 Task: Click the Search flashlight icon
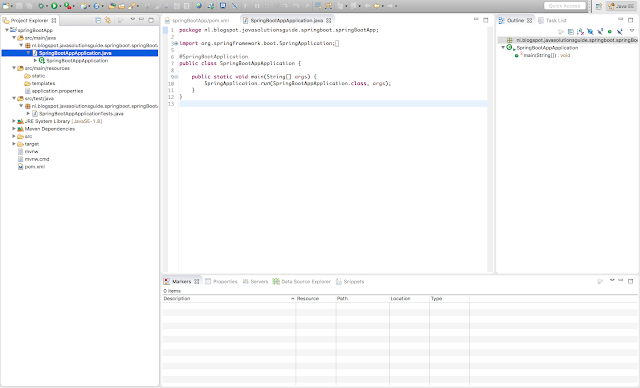click(x=132, y=6)
